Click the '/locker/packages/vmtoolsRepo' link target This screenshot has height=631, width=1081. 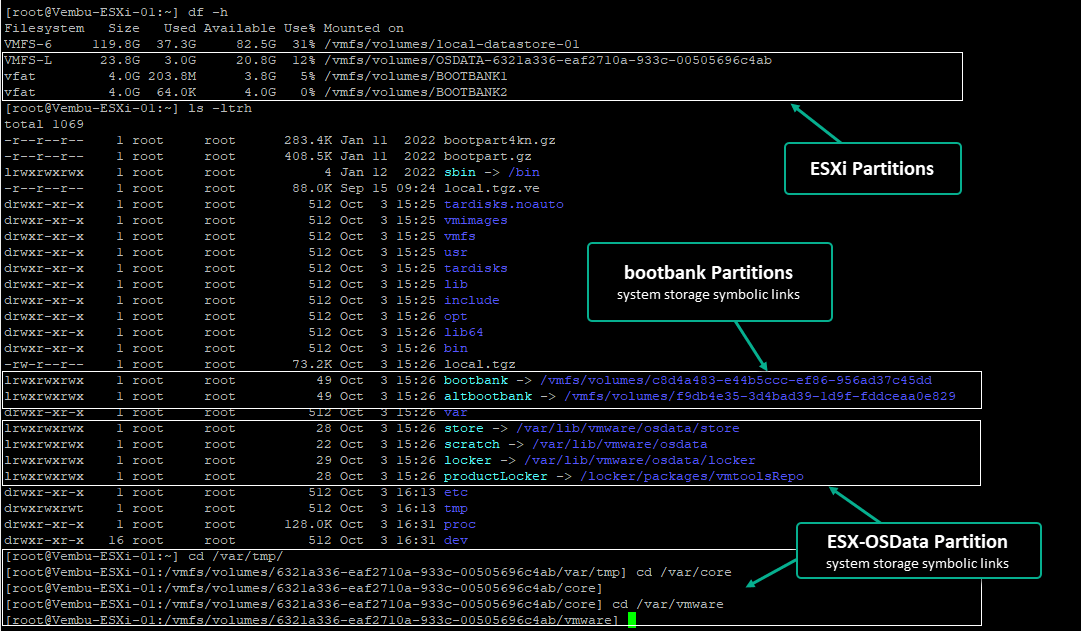point(692,476)
